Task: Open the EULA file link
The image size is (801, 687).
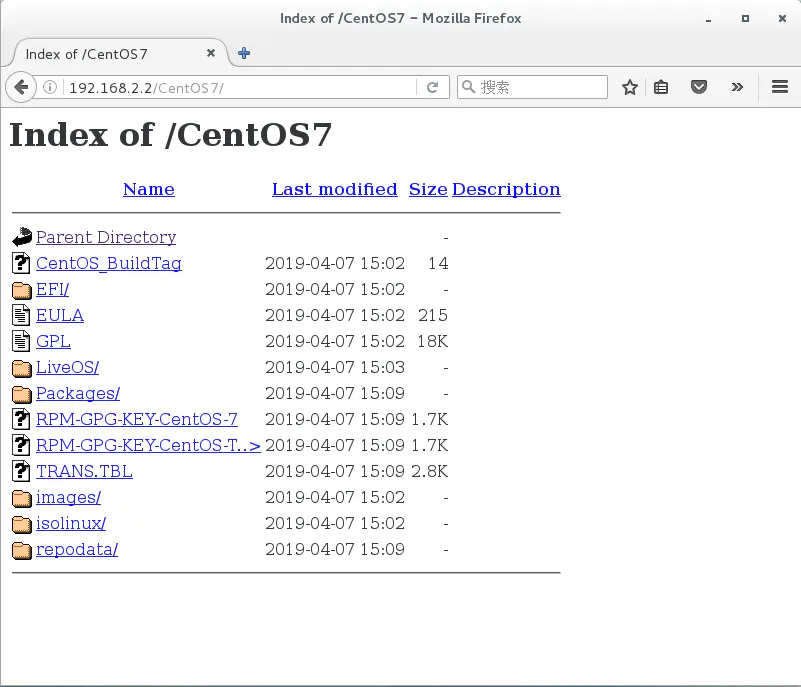Action: pos(60,315)
